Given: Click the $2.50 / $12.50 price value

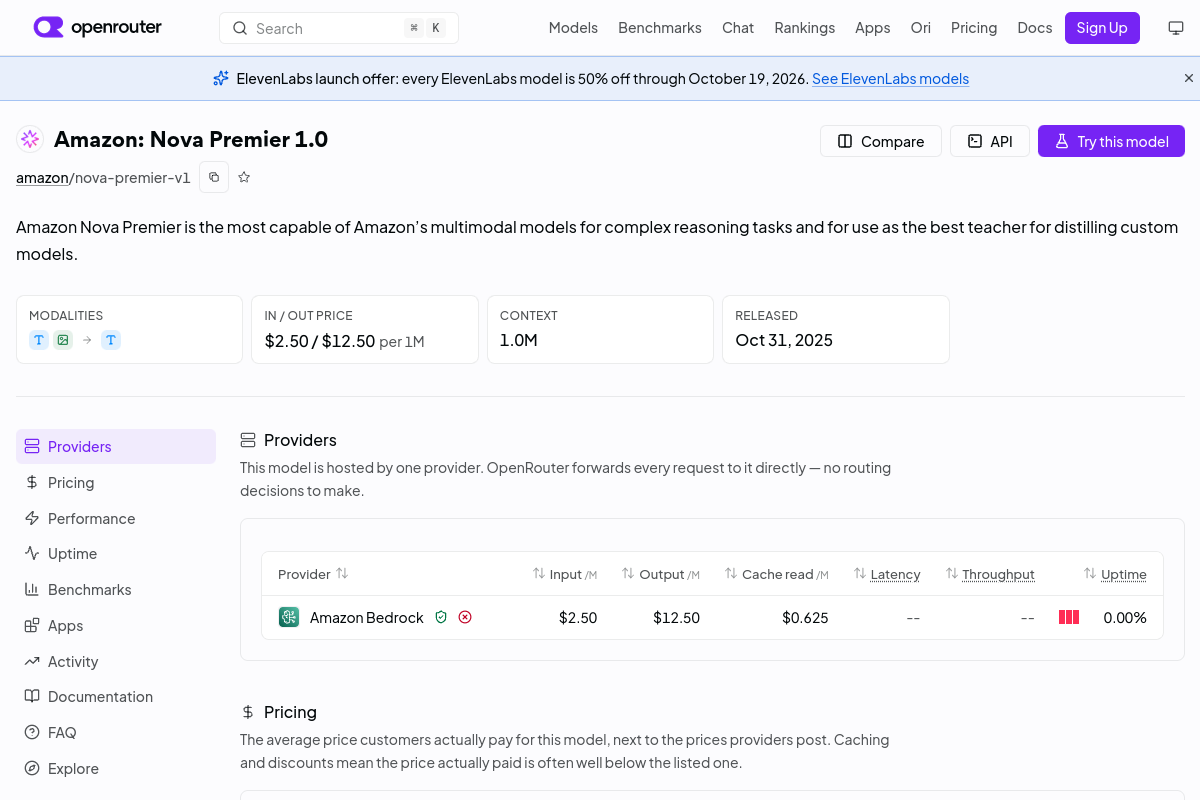Looking at the screenshot, I should tap(320, 341).
